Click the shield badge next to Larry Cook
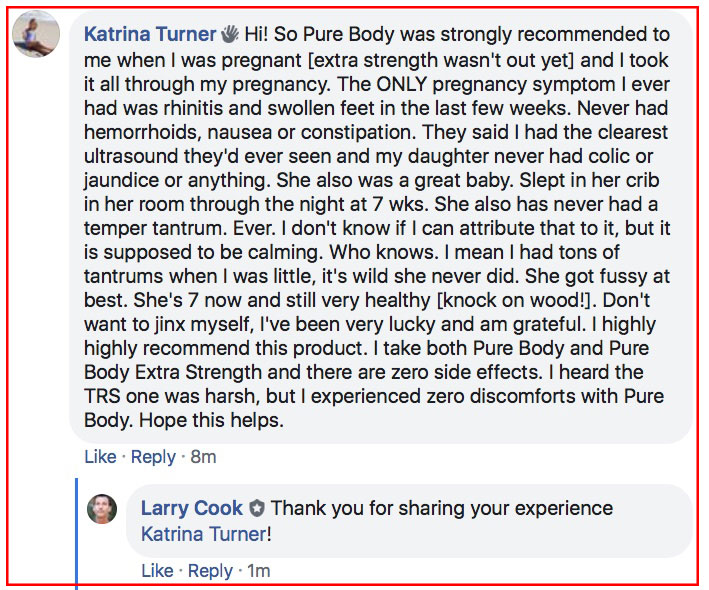The height and width of the screenshot is (590, 709). [257, 509]
